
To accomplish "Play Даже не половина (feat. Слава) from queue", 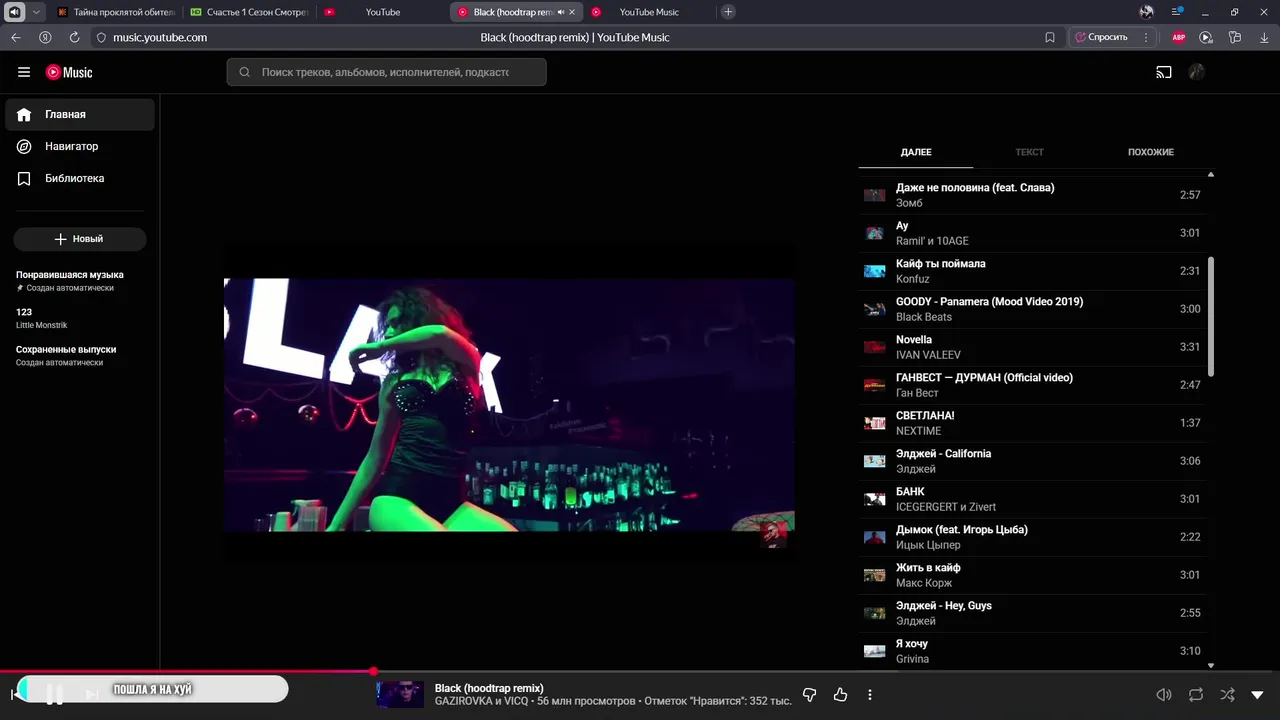I will click(1032, 195).
